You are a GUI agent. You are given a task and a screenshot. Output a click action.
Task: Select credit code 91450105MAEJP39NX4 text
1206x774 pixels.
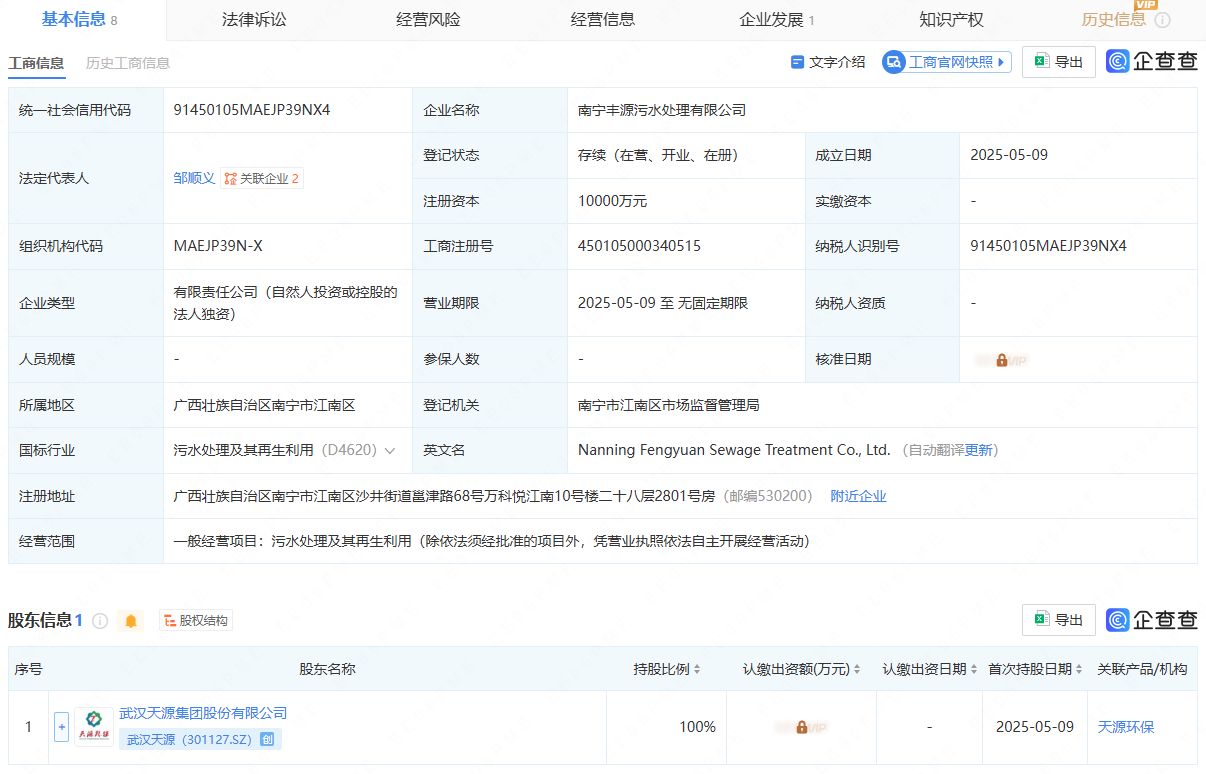[252, 110]
